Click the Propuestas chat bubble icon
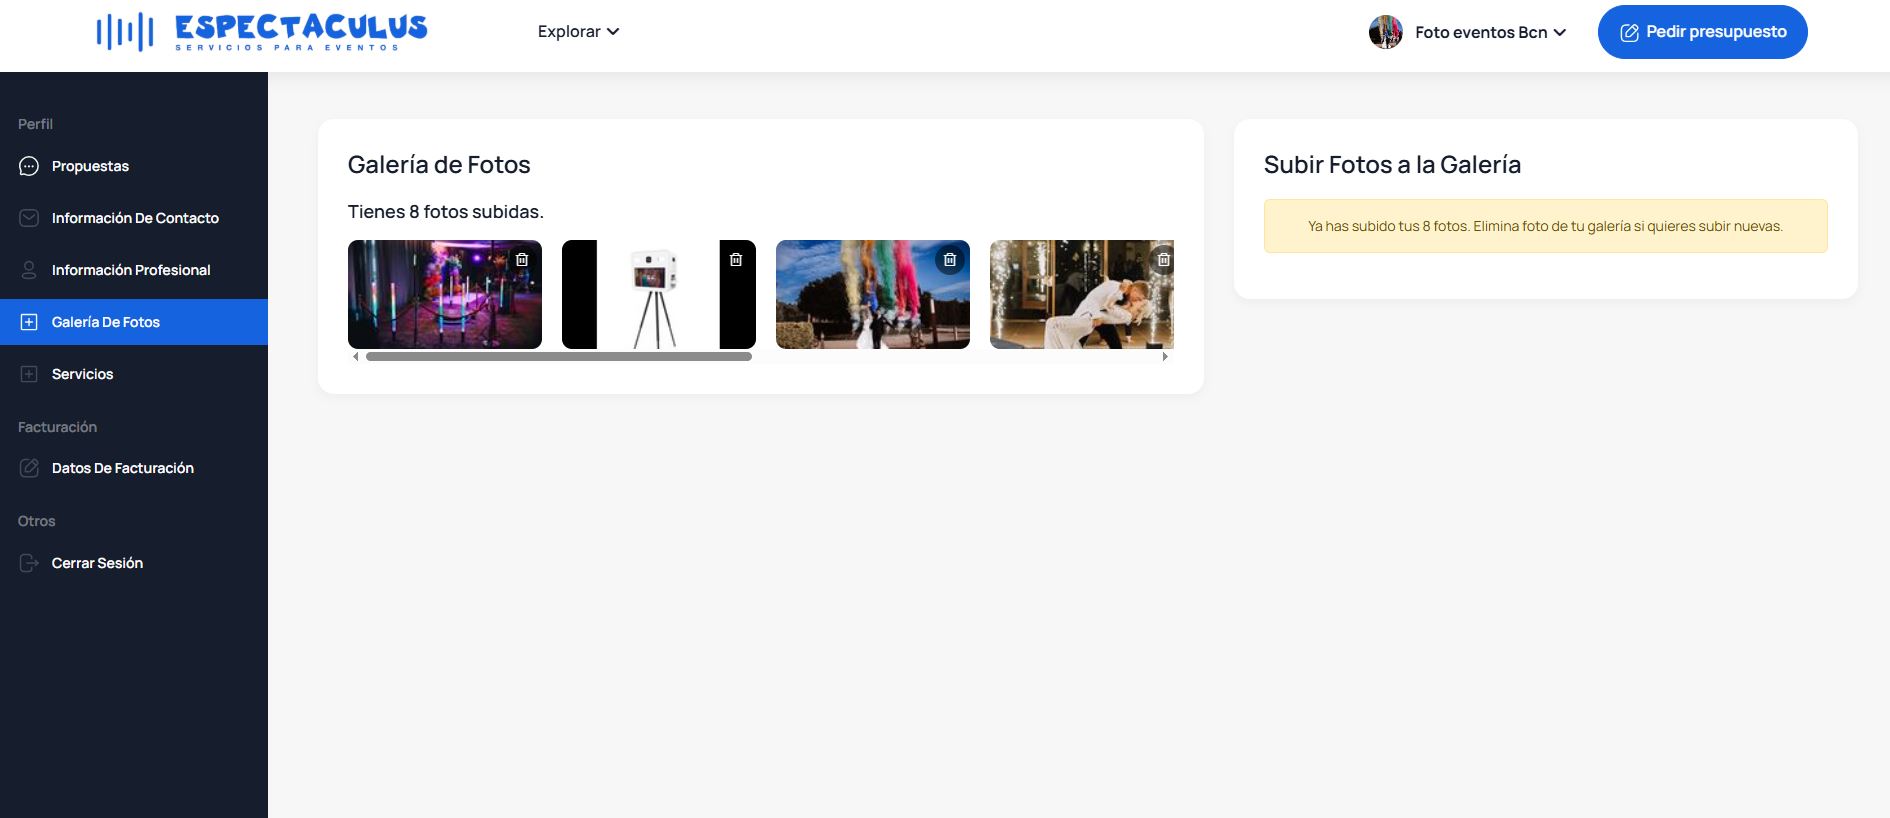 click(x=29, y=166)
